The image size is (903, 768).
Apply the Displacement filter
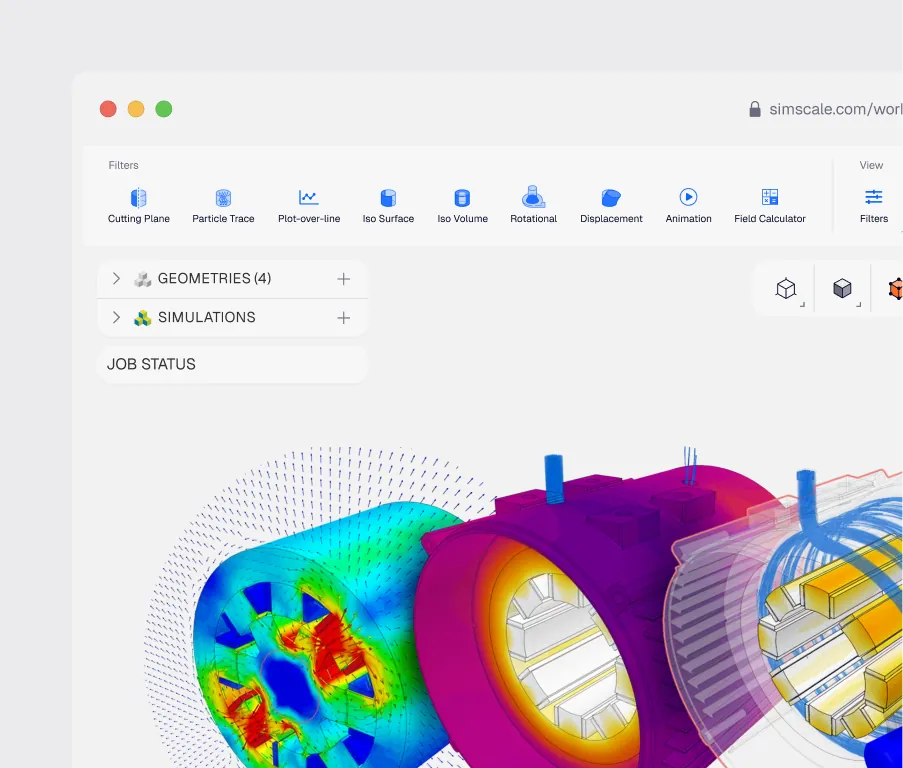(x=611, y=206)
